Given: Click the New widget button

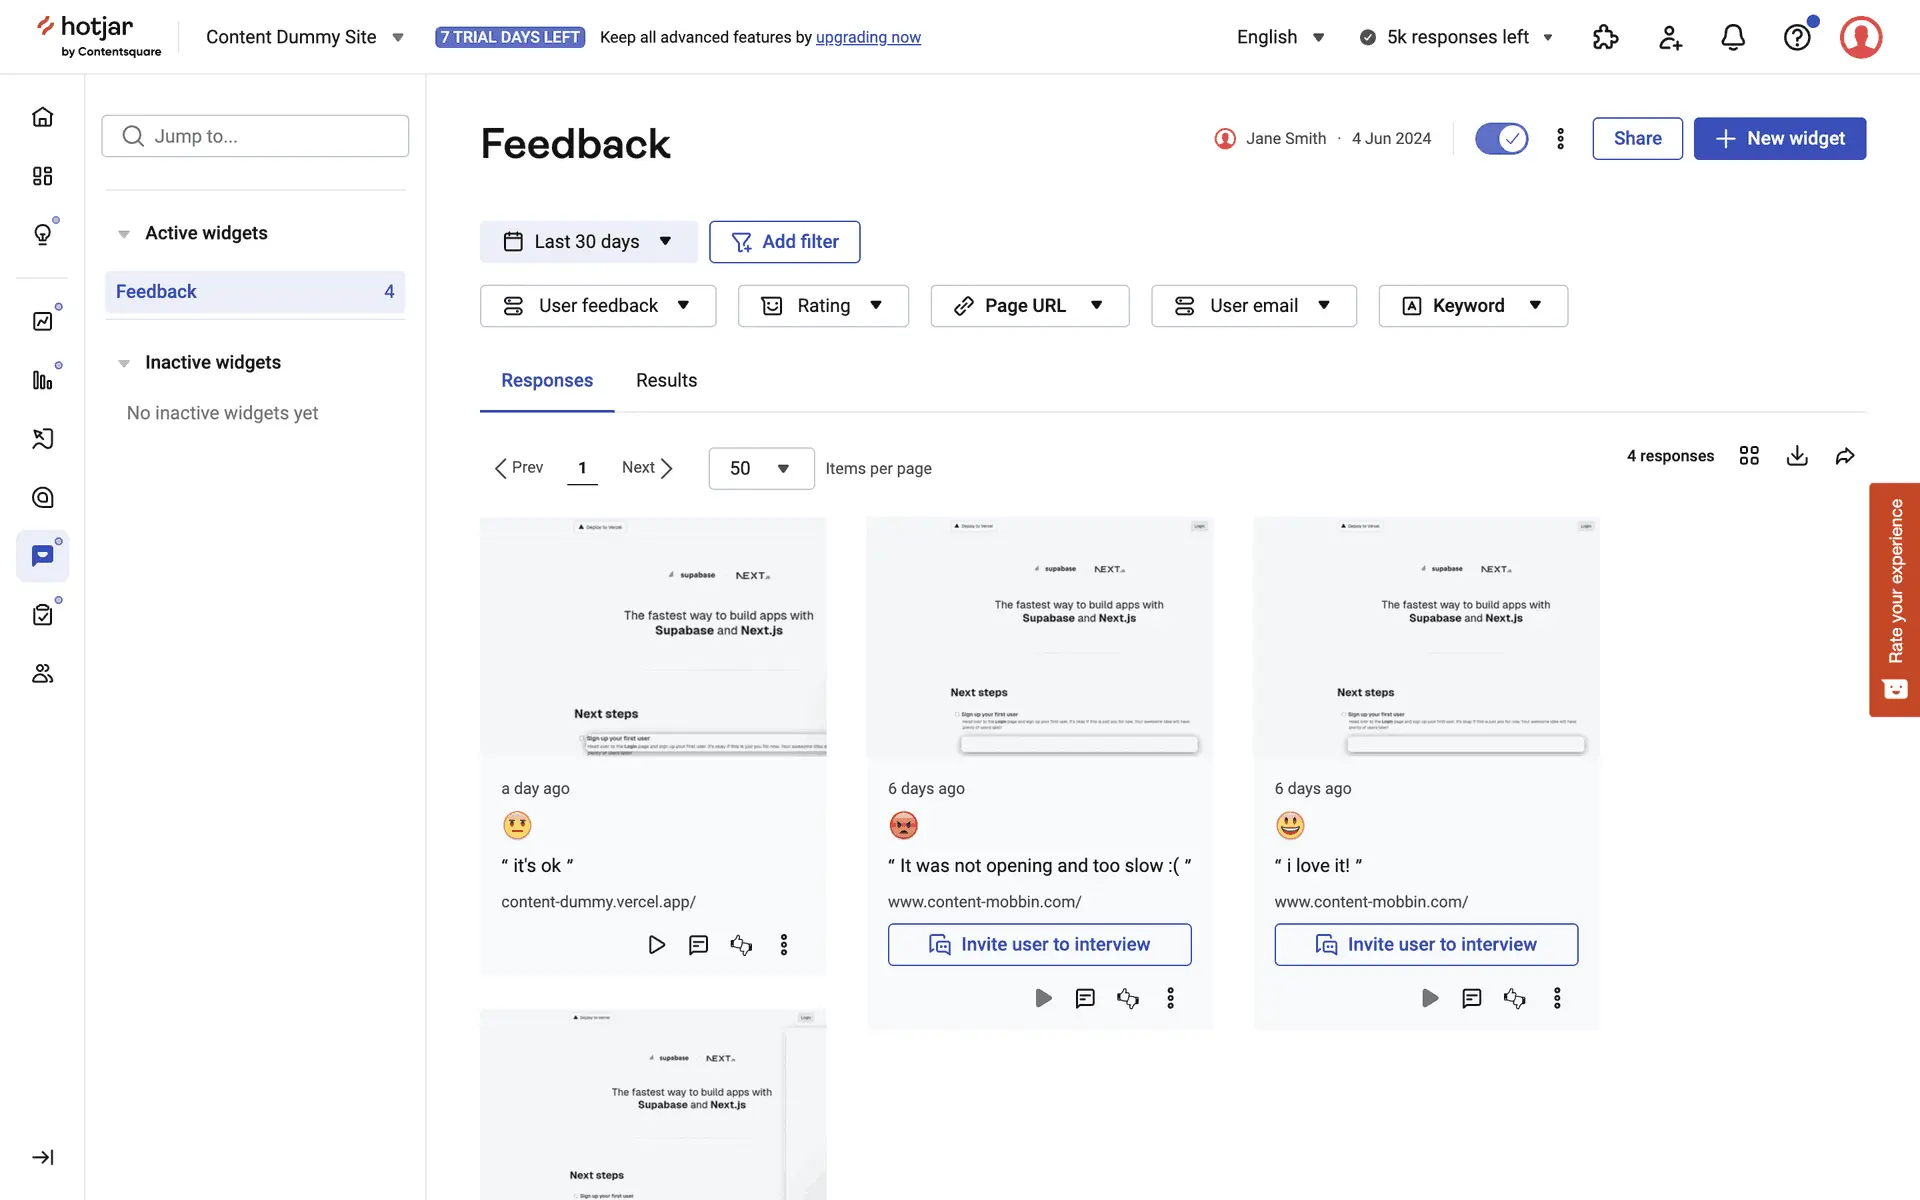Looking at the screenshot, I should [x=1779, y=138].
